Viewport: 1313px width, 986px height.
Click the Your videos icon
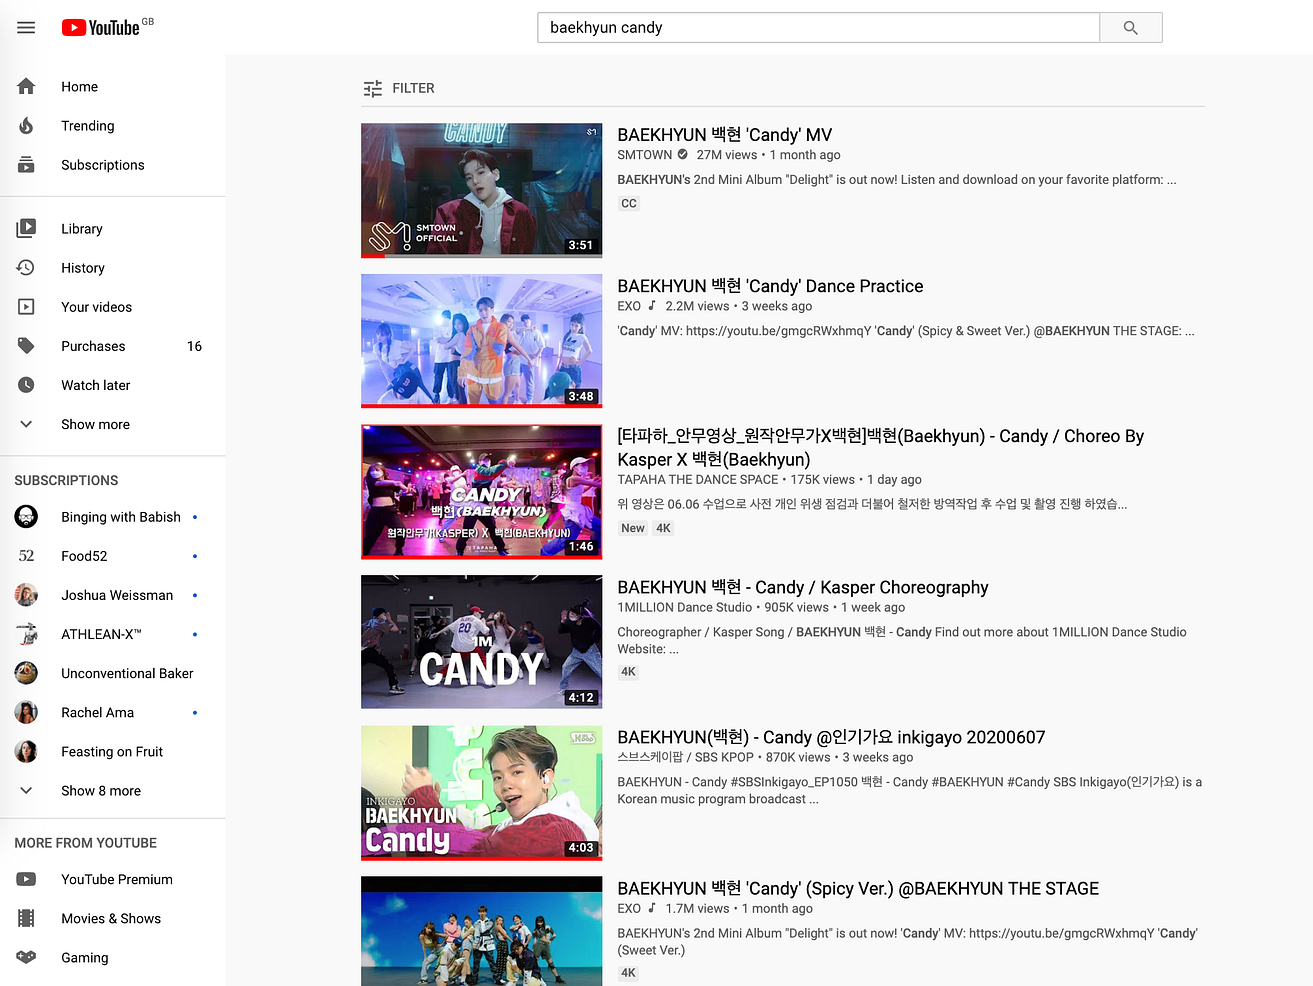point(26,307)
